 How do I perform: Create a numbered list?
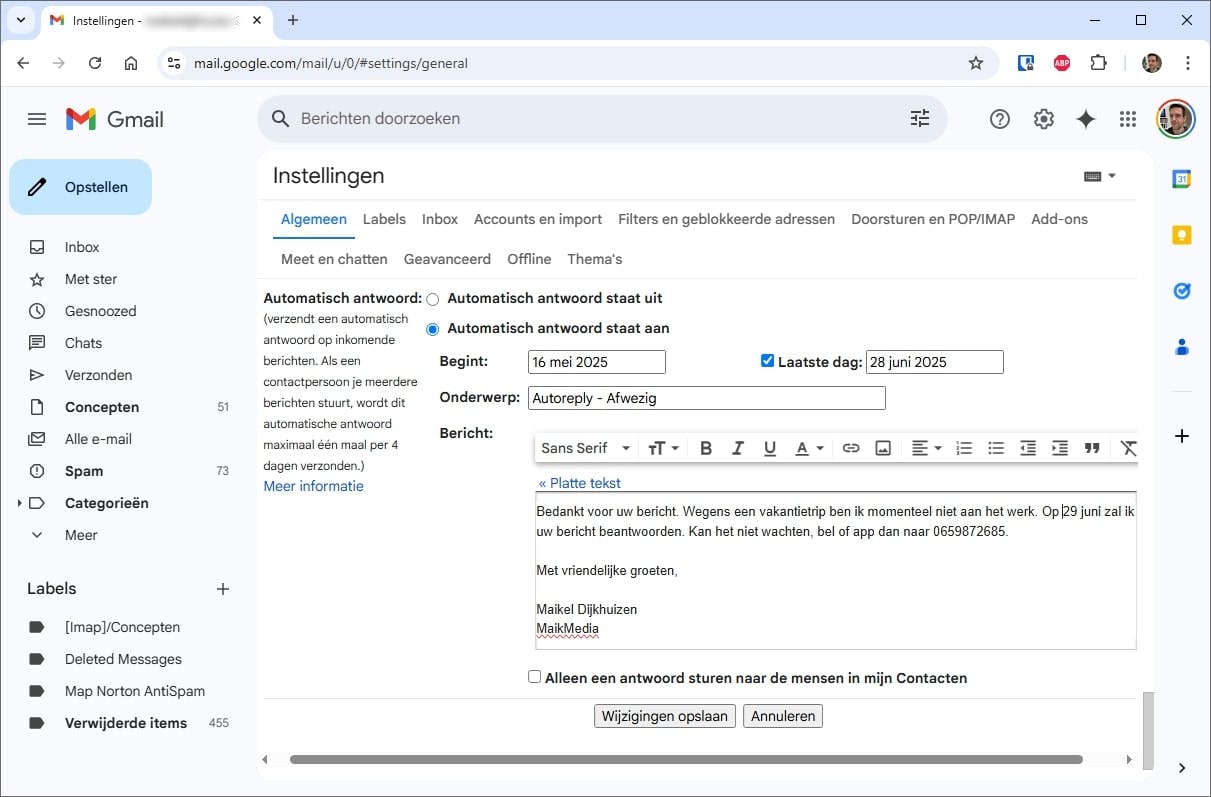(964, 449)
